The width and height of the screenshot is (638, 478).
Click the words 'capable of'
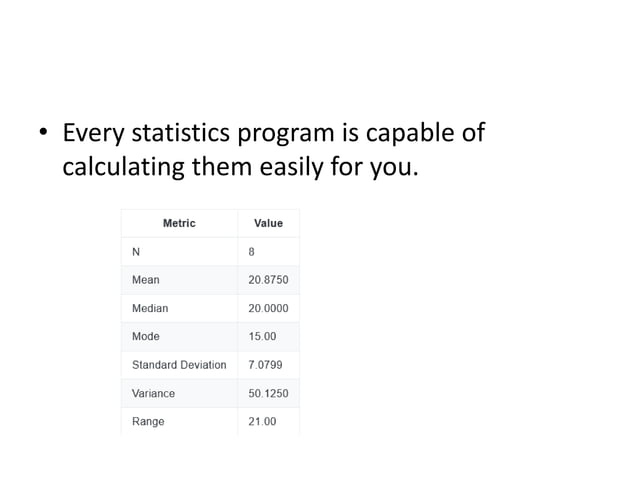(x=425, y=133)
